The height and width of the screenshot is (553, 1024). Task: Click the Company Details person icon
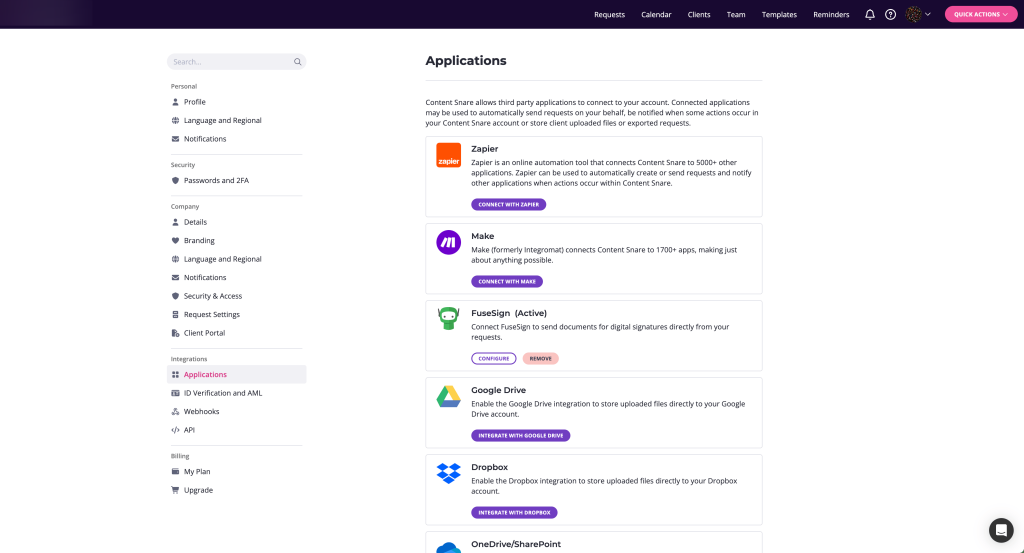(x=175, y=222)
